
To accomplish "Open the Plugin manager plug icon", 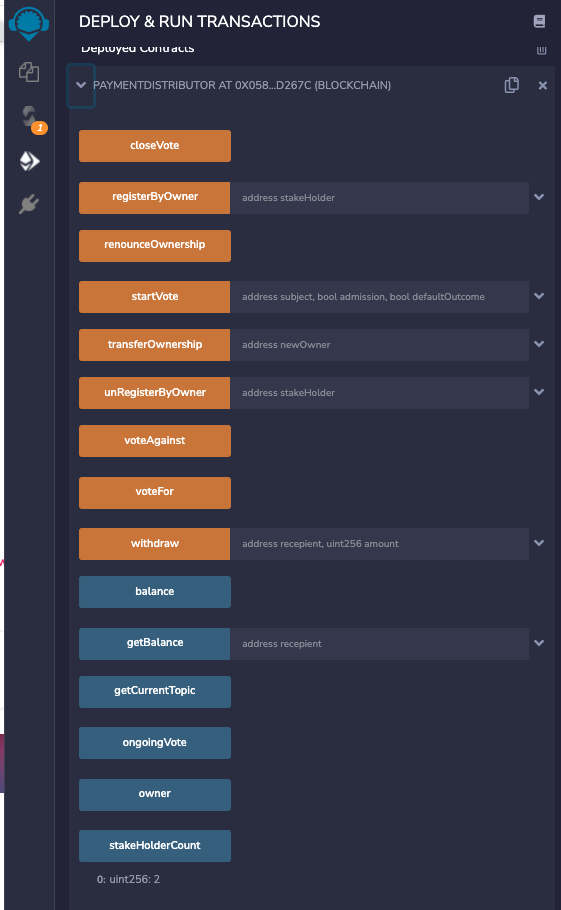I will coord(29,204).
